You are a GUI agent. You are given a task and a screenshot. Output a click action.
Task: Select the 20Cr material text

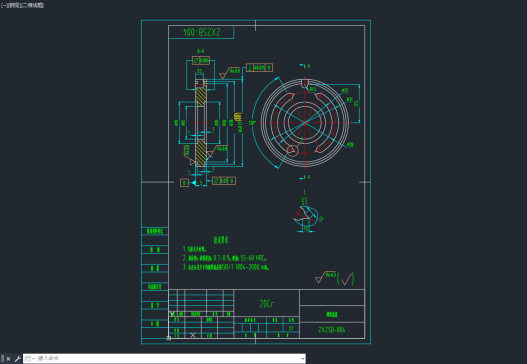point(267,304)
